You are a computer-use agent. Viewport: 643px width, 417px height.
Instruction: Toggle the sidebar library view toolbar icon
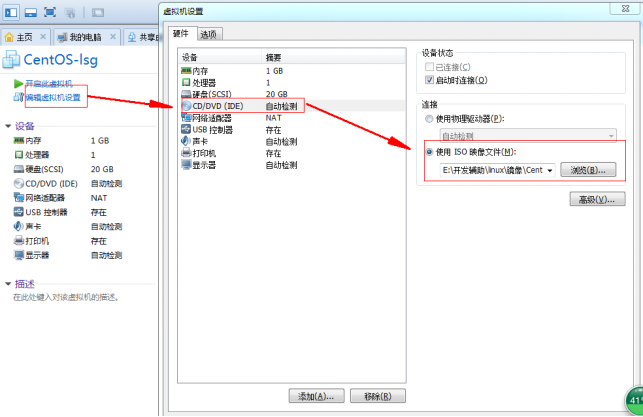[11, 12]
